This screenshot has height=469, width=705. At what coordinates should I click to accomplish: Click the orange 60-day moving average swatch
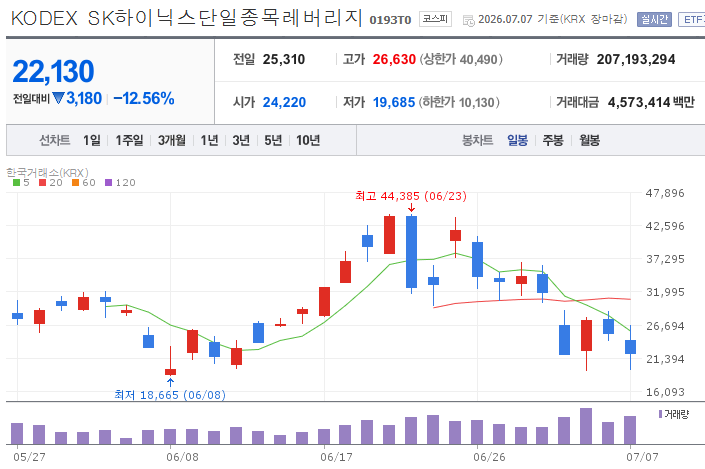76,183
